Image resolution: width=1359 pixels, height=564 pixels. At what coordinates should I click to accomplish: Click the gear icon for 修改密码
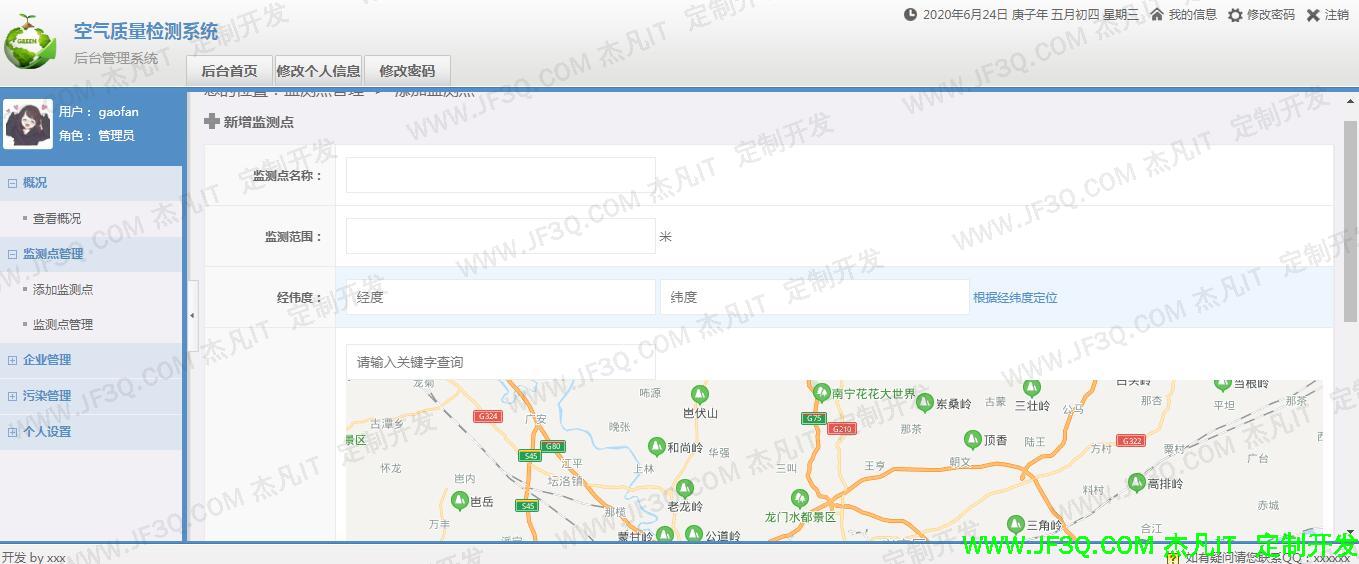[x=1235, y=15]
